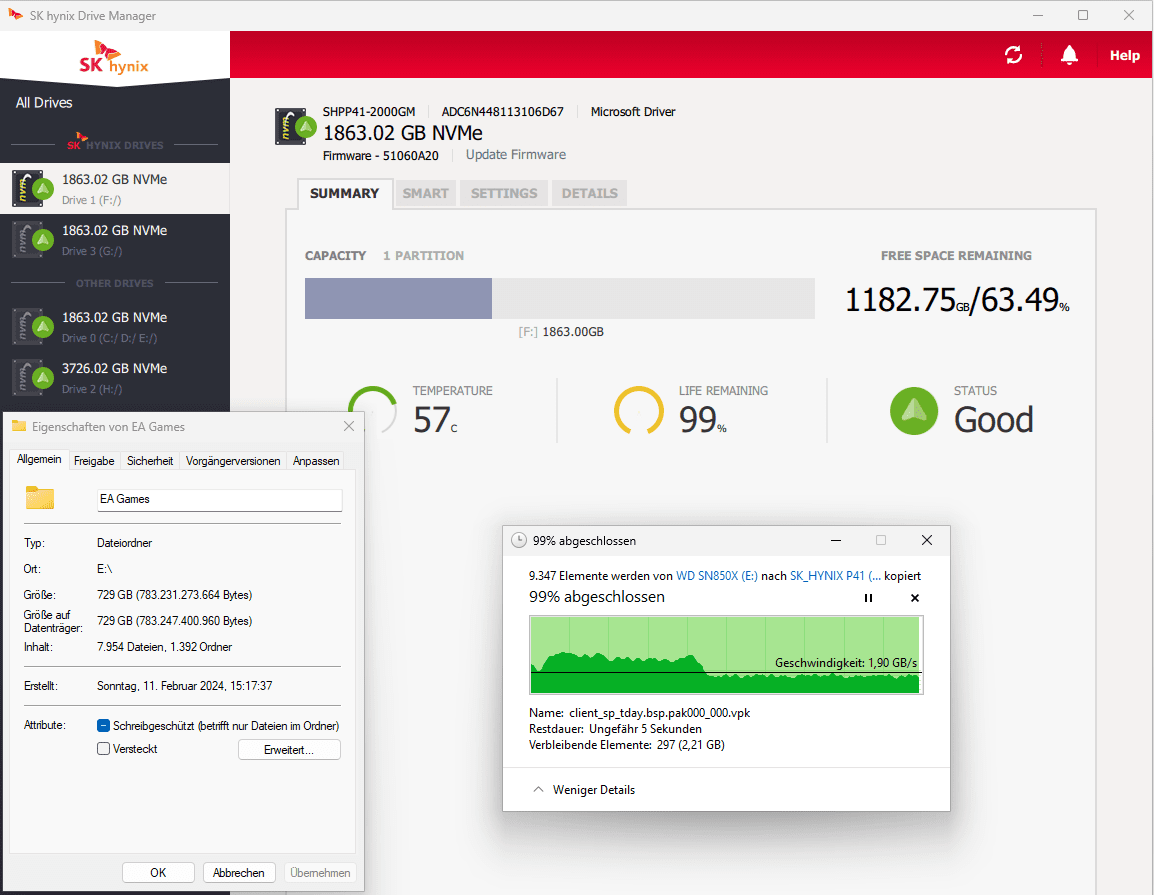Screen dimensions: 1154x895
Task: Click the life remaining gauge ring
Action: click(639, 411)
